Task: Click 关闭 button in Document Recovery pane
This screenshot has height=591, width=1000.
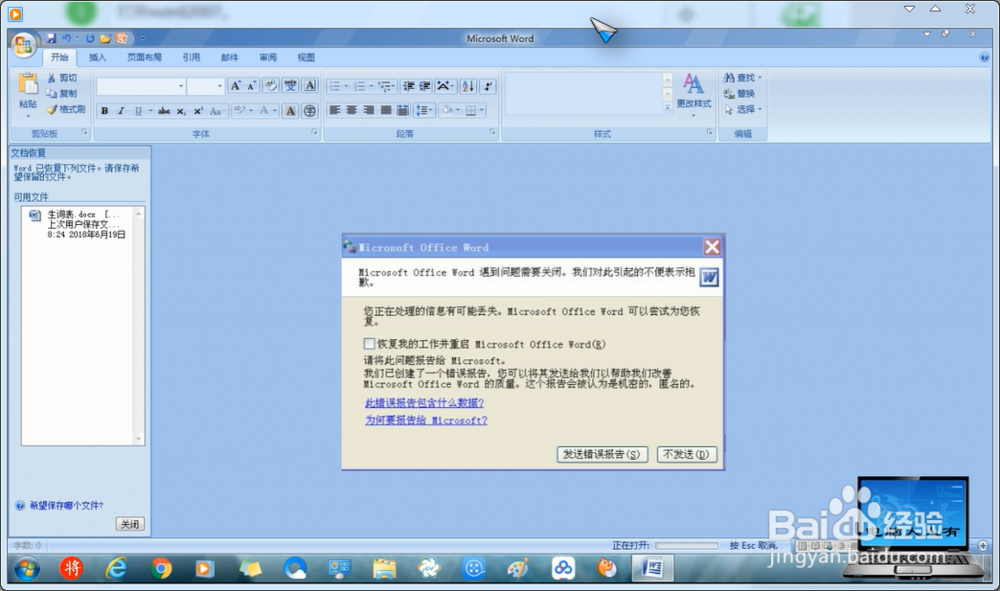Action: [130, 524]
